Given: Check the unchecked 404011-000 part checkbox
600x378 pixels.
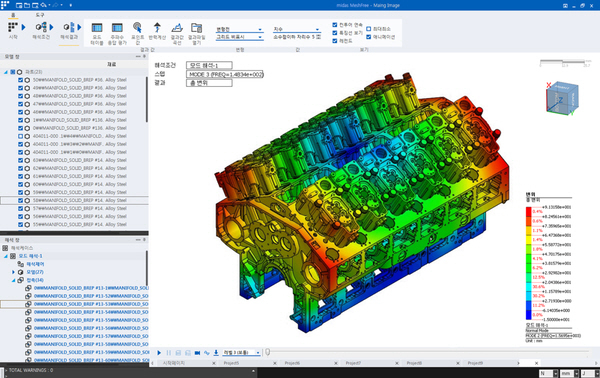Looking at the screenshot, I should (21, 136).
